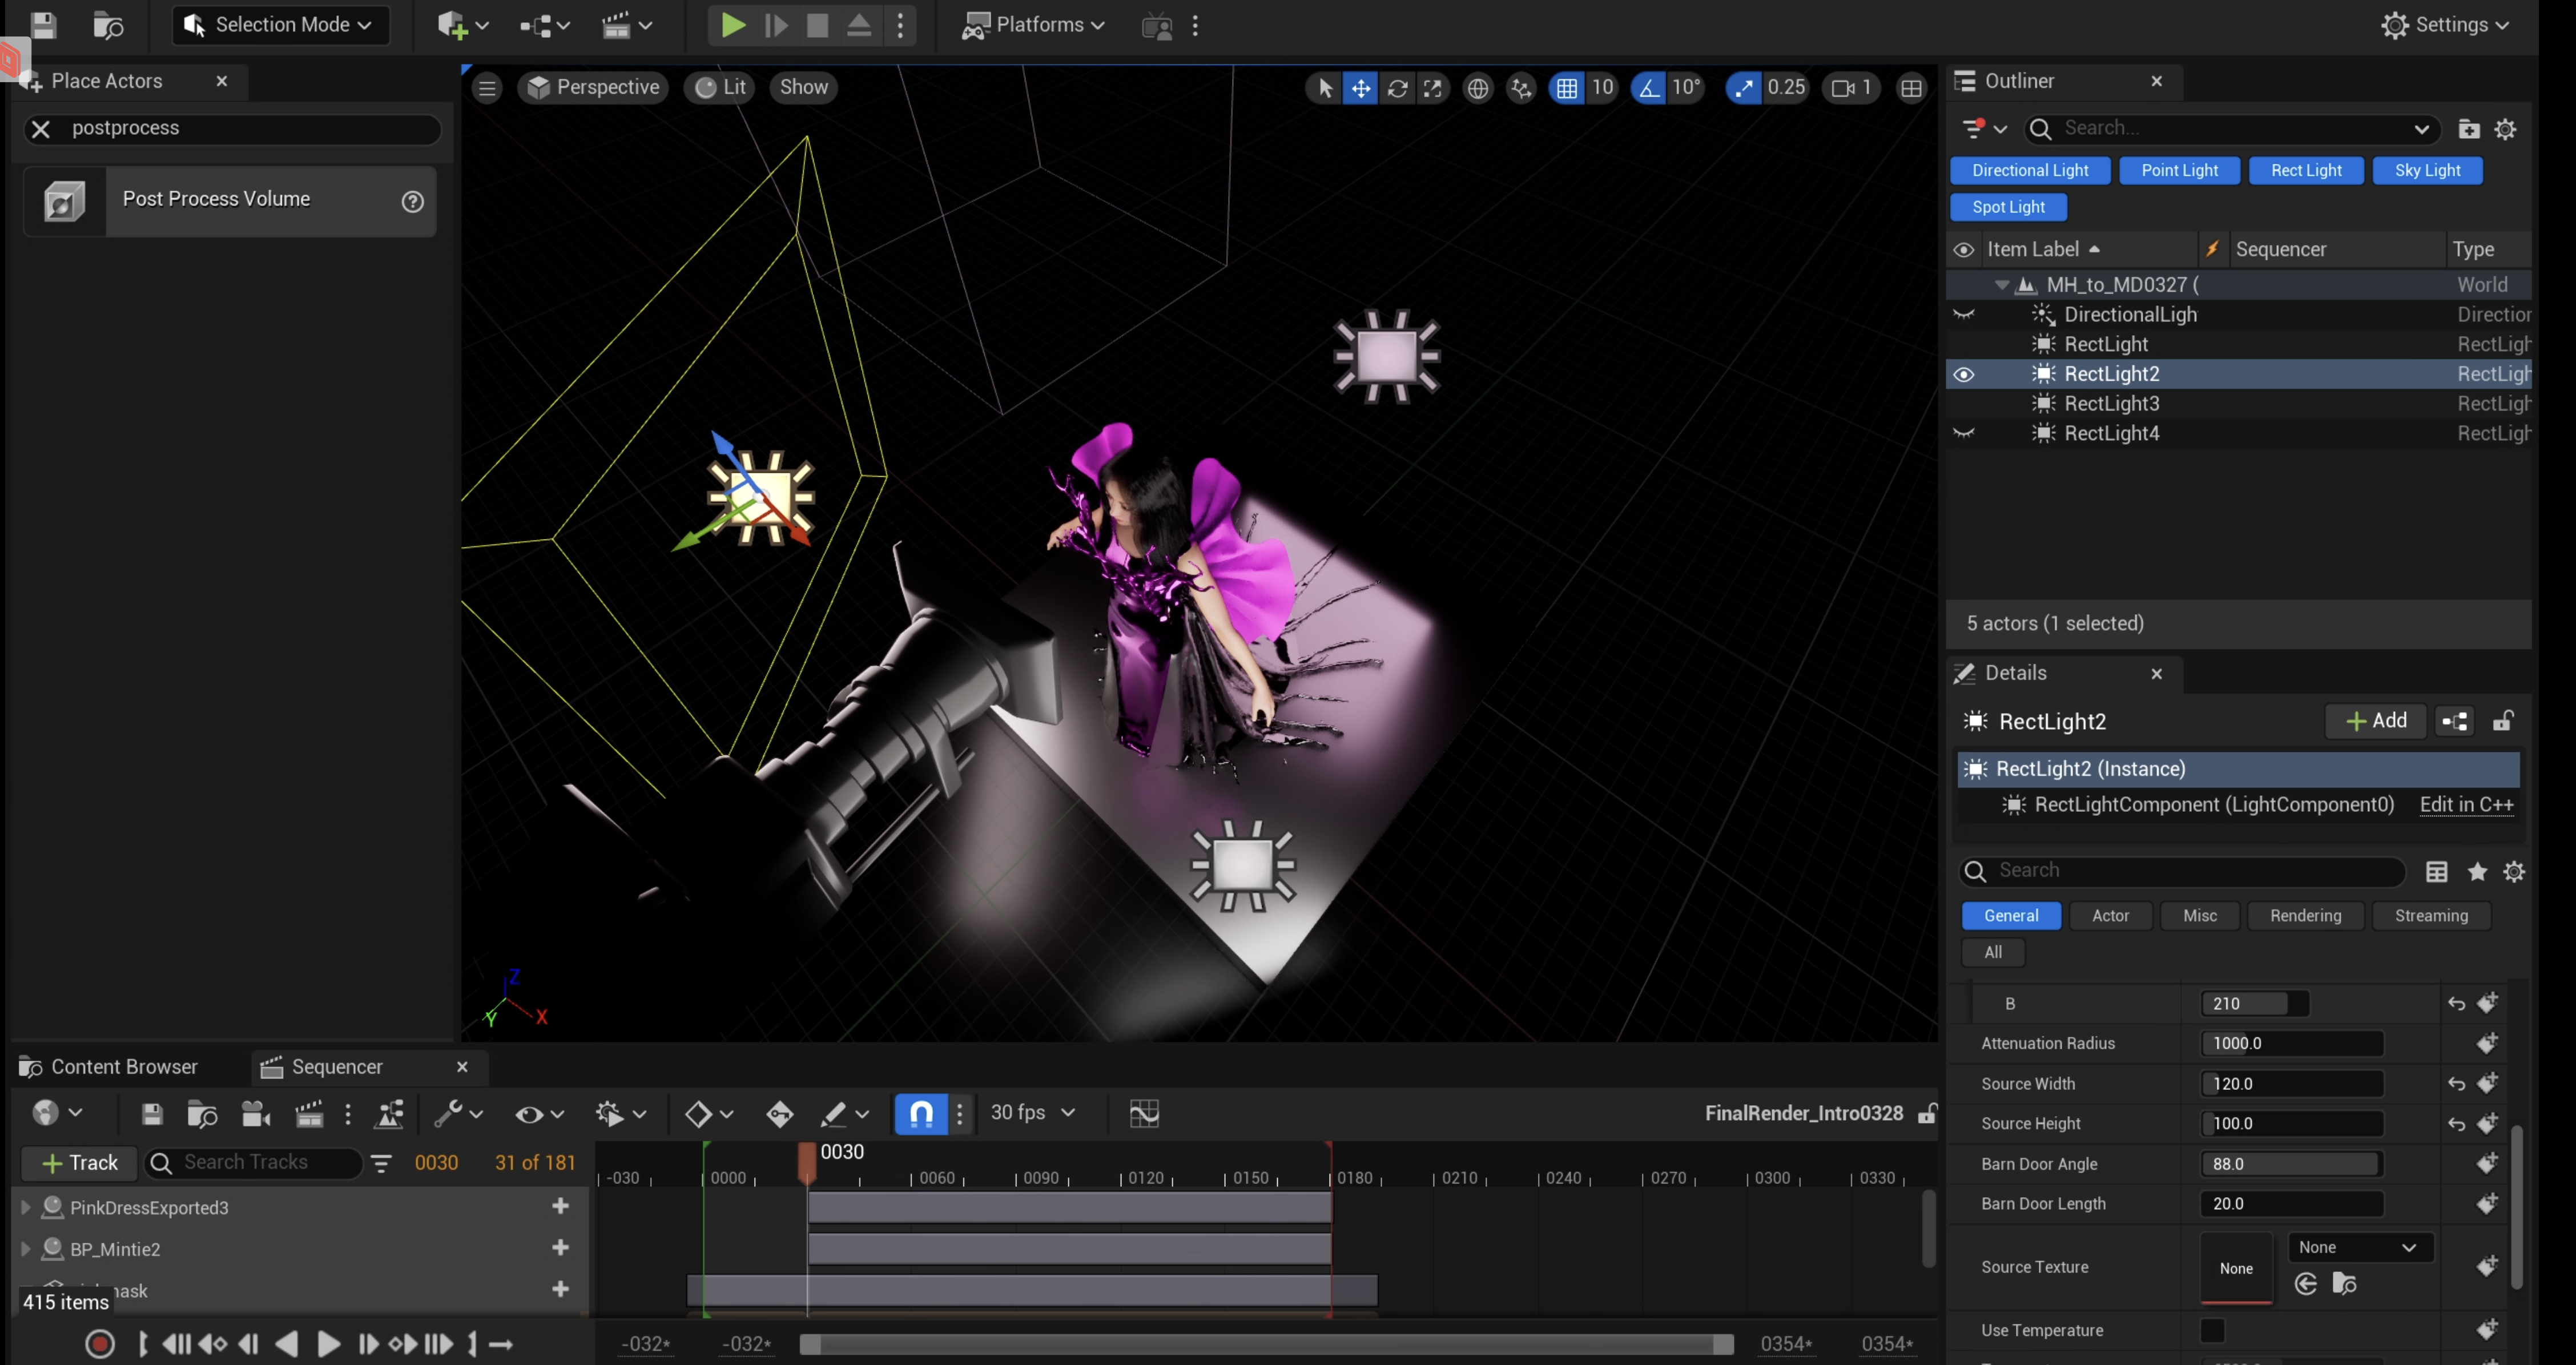Open the Selection Mode dropdown
The height and width of the screenshot is (1365, 2576).
[x=281, y=25]
